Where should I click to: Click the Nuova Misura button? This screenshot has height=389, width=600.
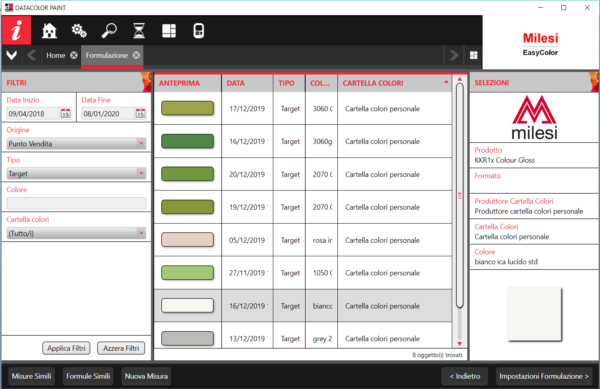coord(146,376)
